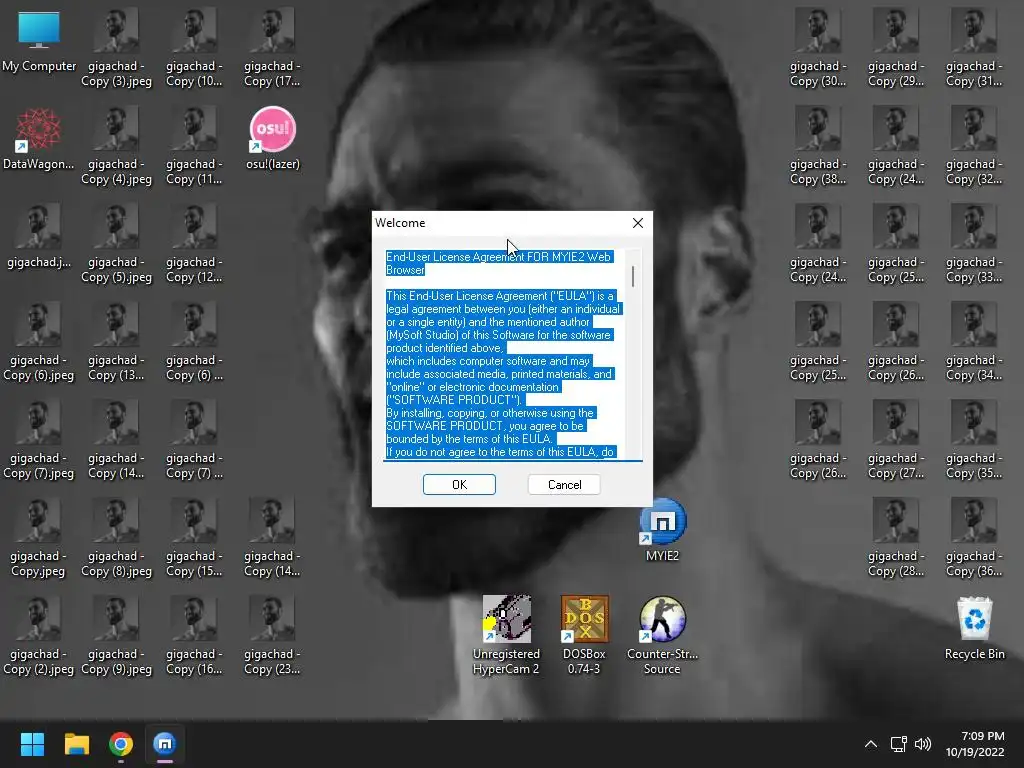Select gigachad - Copy (27... file
This screenshot has height=768, width=1024.
[896, 440]
